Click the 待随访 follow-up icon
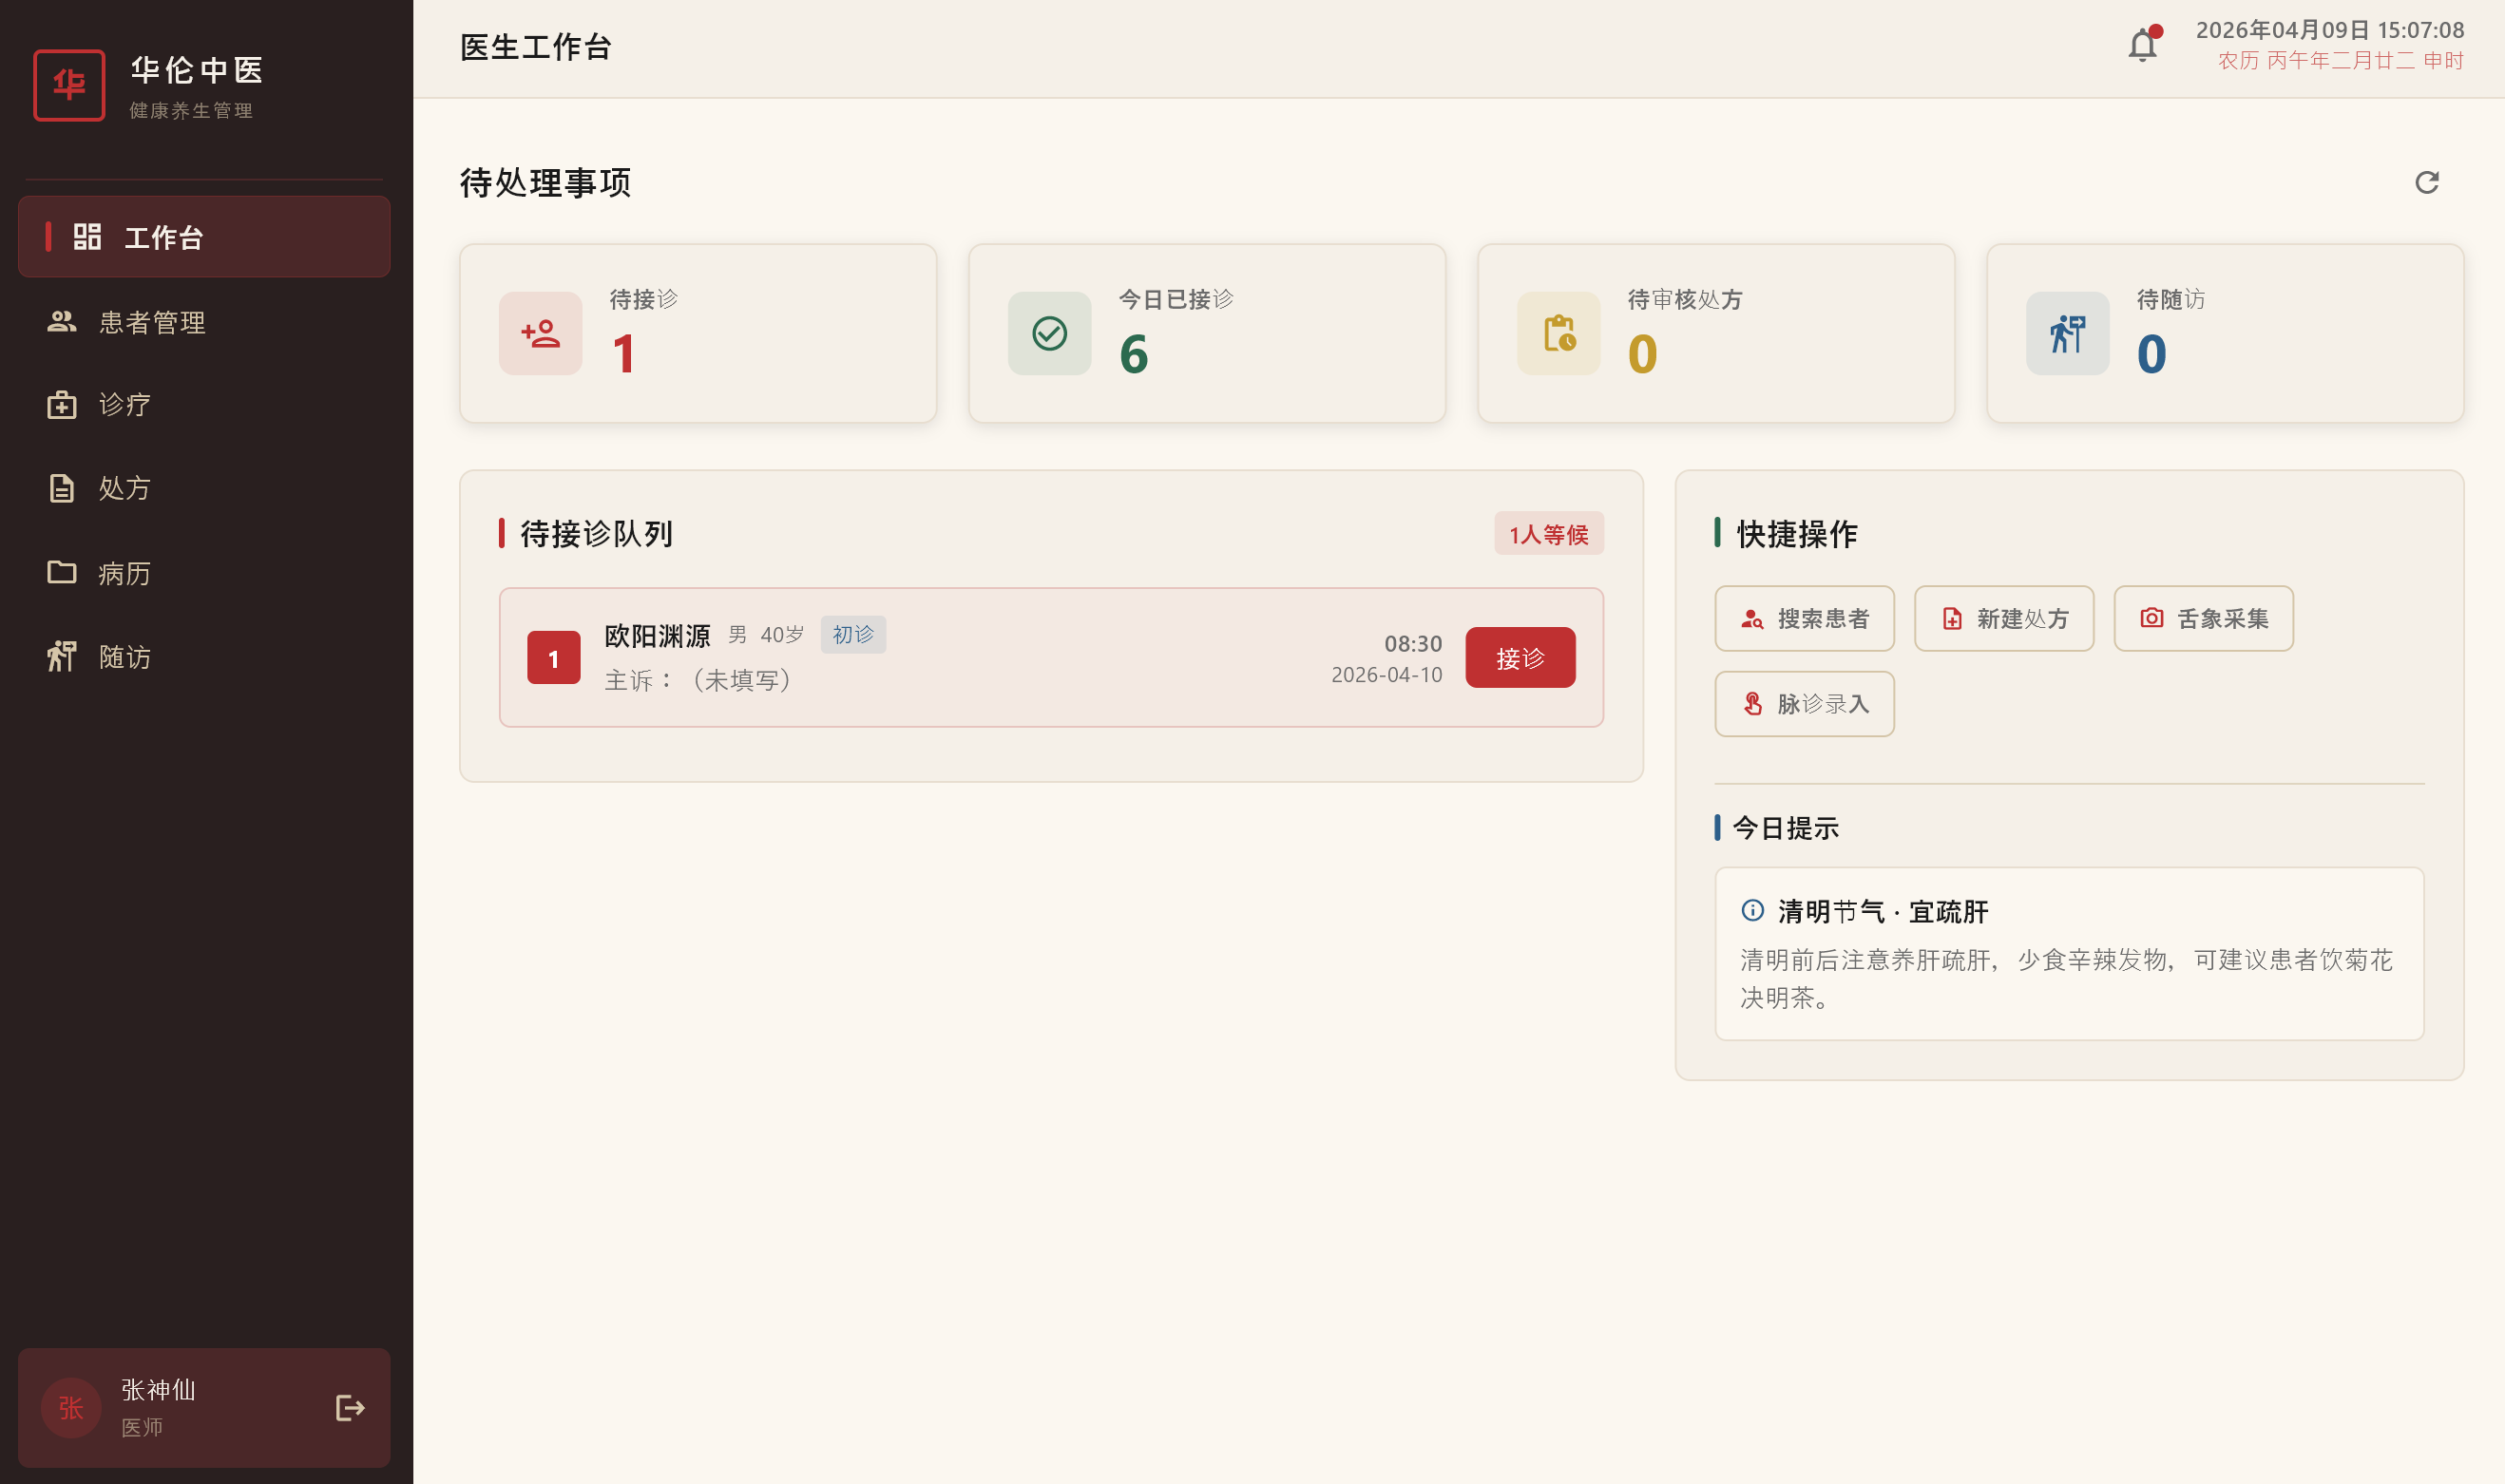 (x=2067, y=334)
